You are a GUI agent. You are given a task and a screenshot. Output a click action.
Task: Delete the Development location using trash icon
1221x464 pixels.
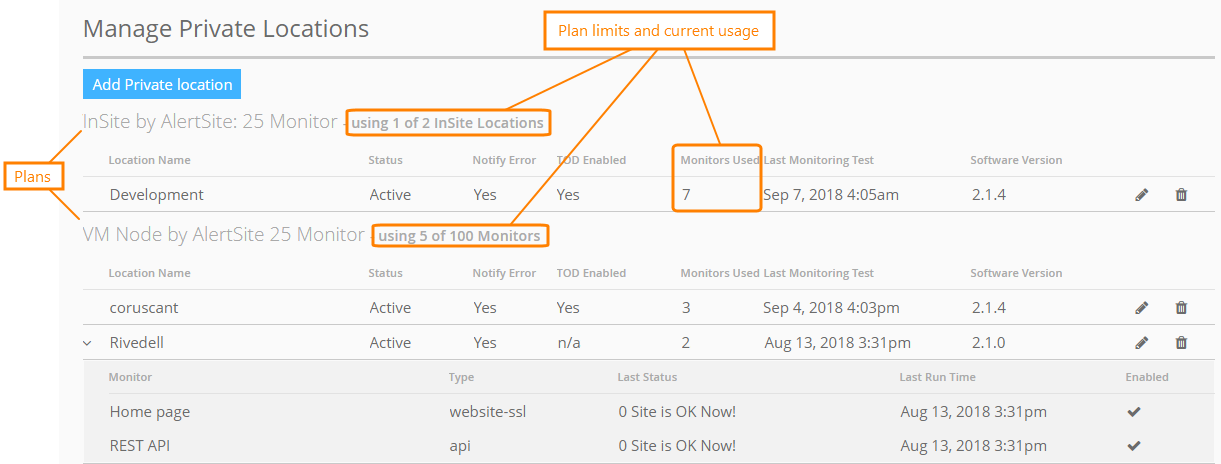[x=1181, y=195]
